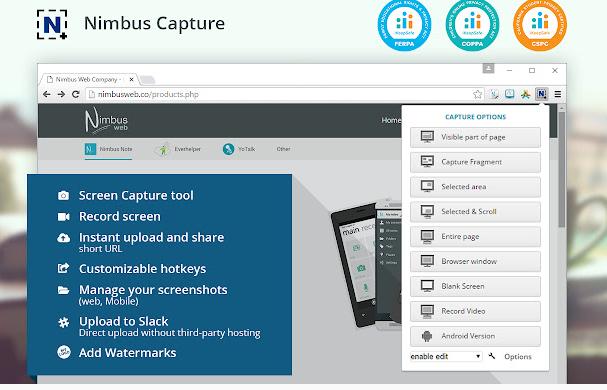Choose Capture Fragment option

point(475,162)
